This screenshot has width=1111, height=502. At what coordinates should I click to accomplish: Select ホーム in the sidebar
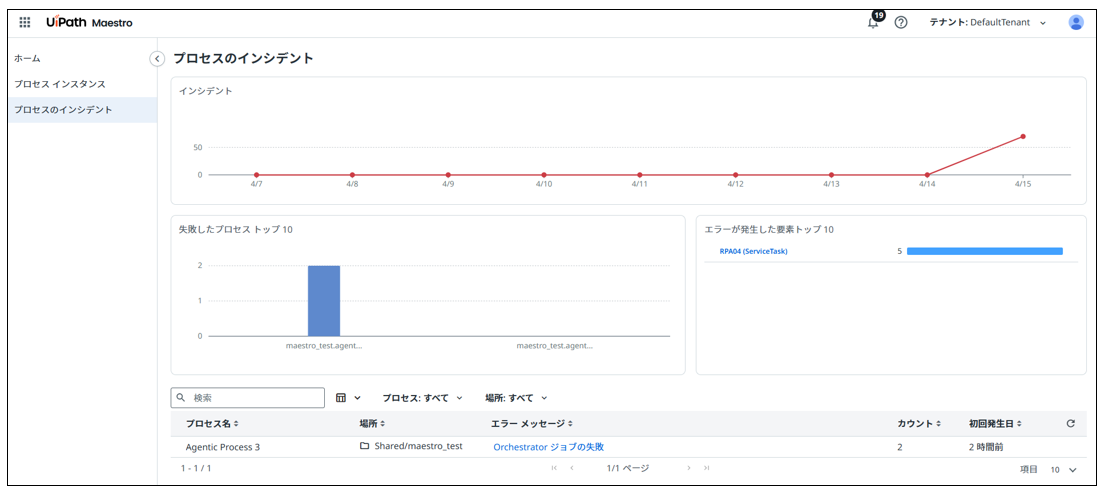(28, 59)
